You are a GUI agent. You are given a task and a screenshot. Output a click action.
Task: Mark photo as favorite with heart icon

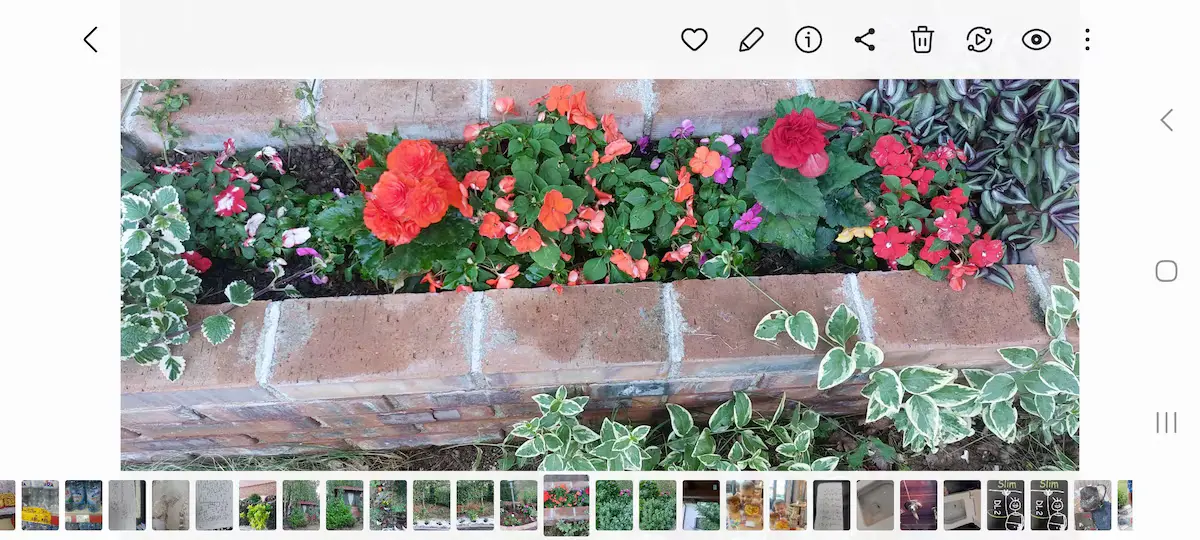click(x=694, y=40)
